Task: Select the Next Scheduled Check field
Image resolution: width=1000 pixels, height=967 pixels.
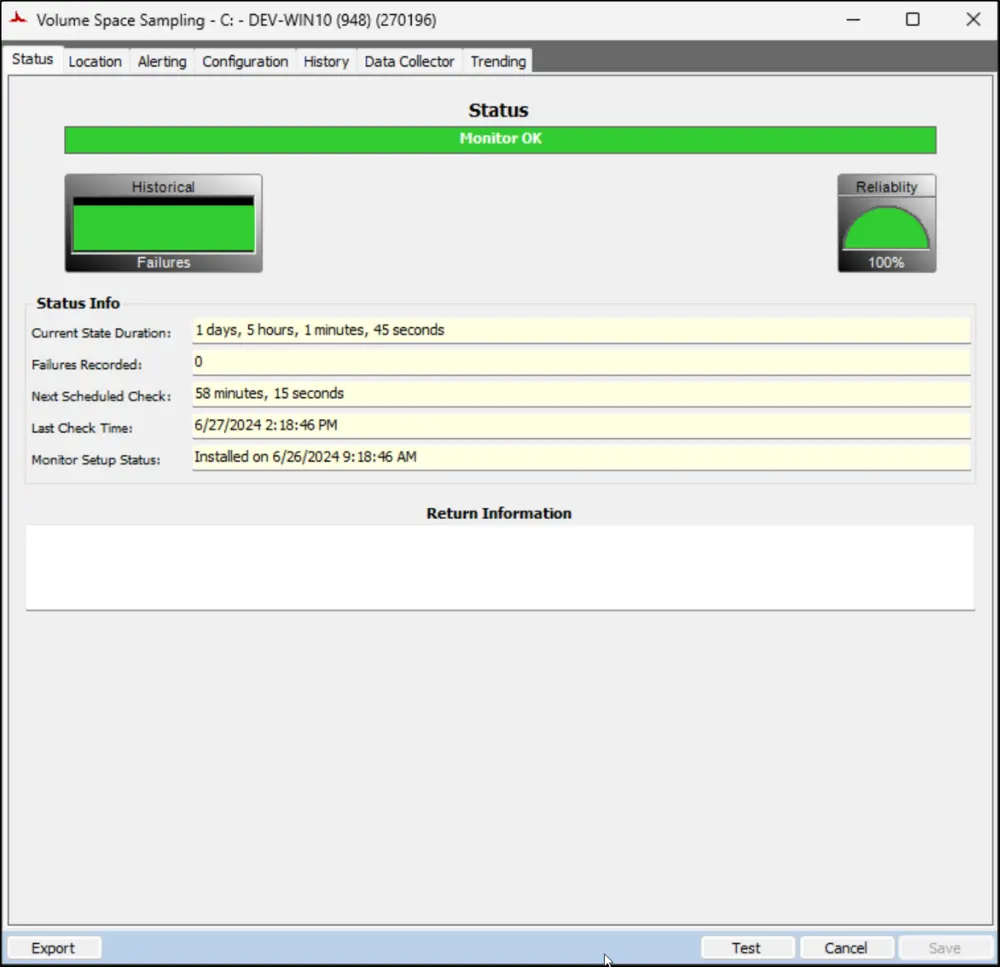Action: [581, 394]
